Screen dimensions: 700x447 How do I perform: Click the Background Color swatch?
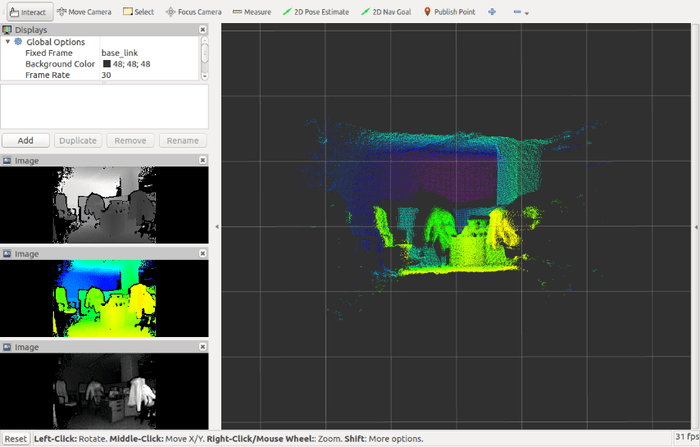point(107,64)
